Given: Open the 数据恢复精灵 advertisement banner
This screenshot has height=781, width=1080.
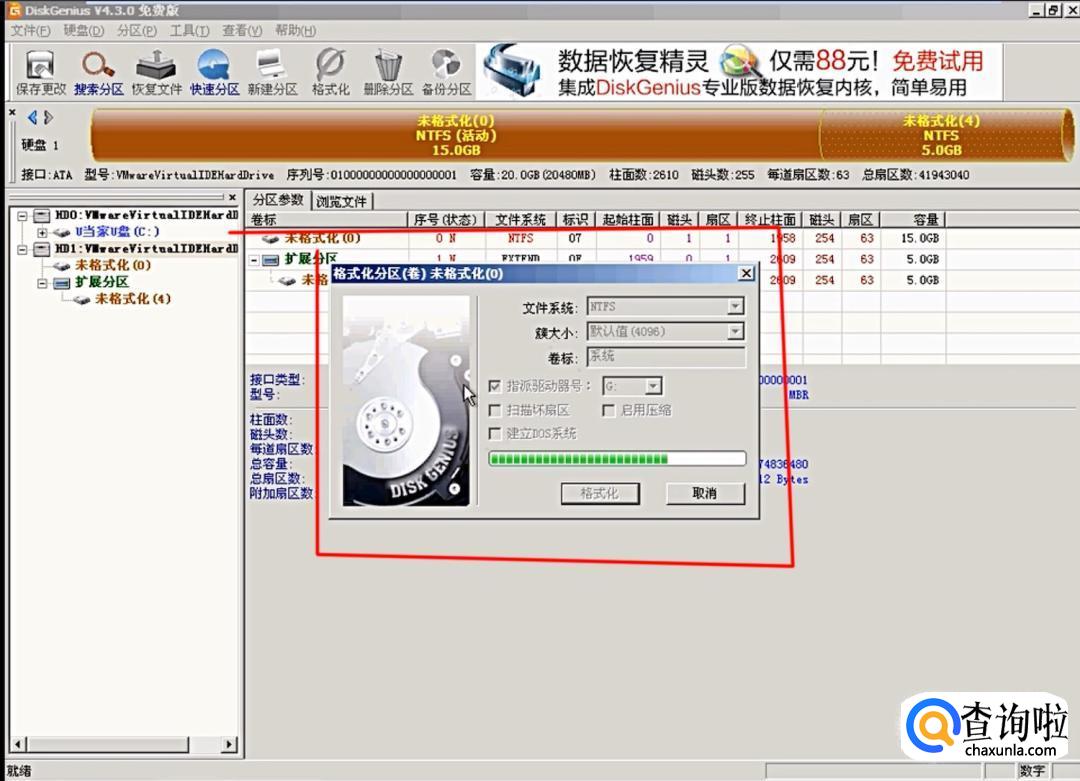Looking at the screenshot, I should pyautogui.click(x=739, y=72).
